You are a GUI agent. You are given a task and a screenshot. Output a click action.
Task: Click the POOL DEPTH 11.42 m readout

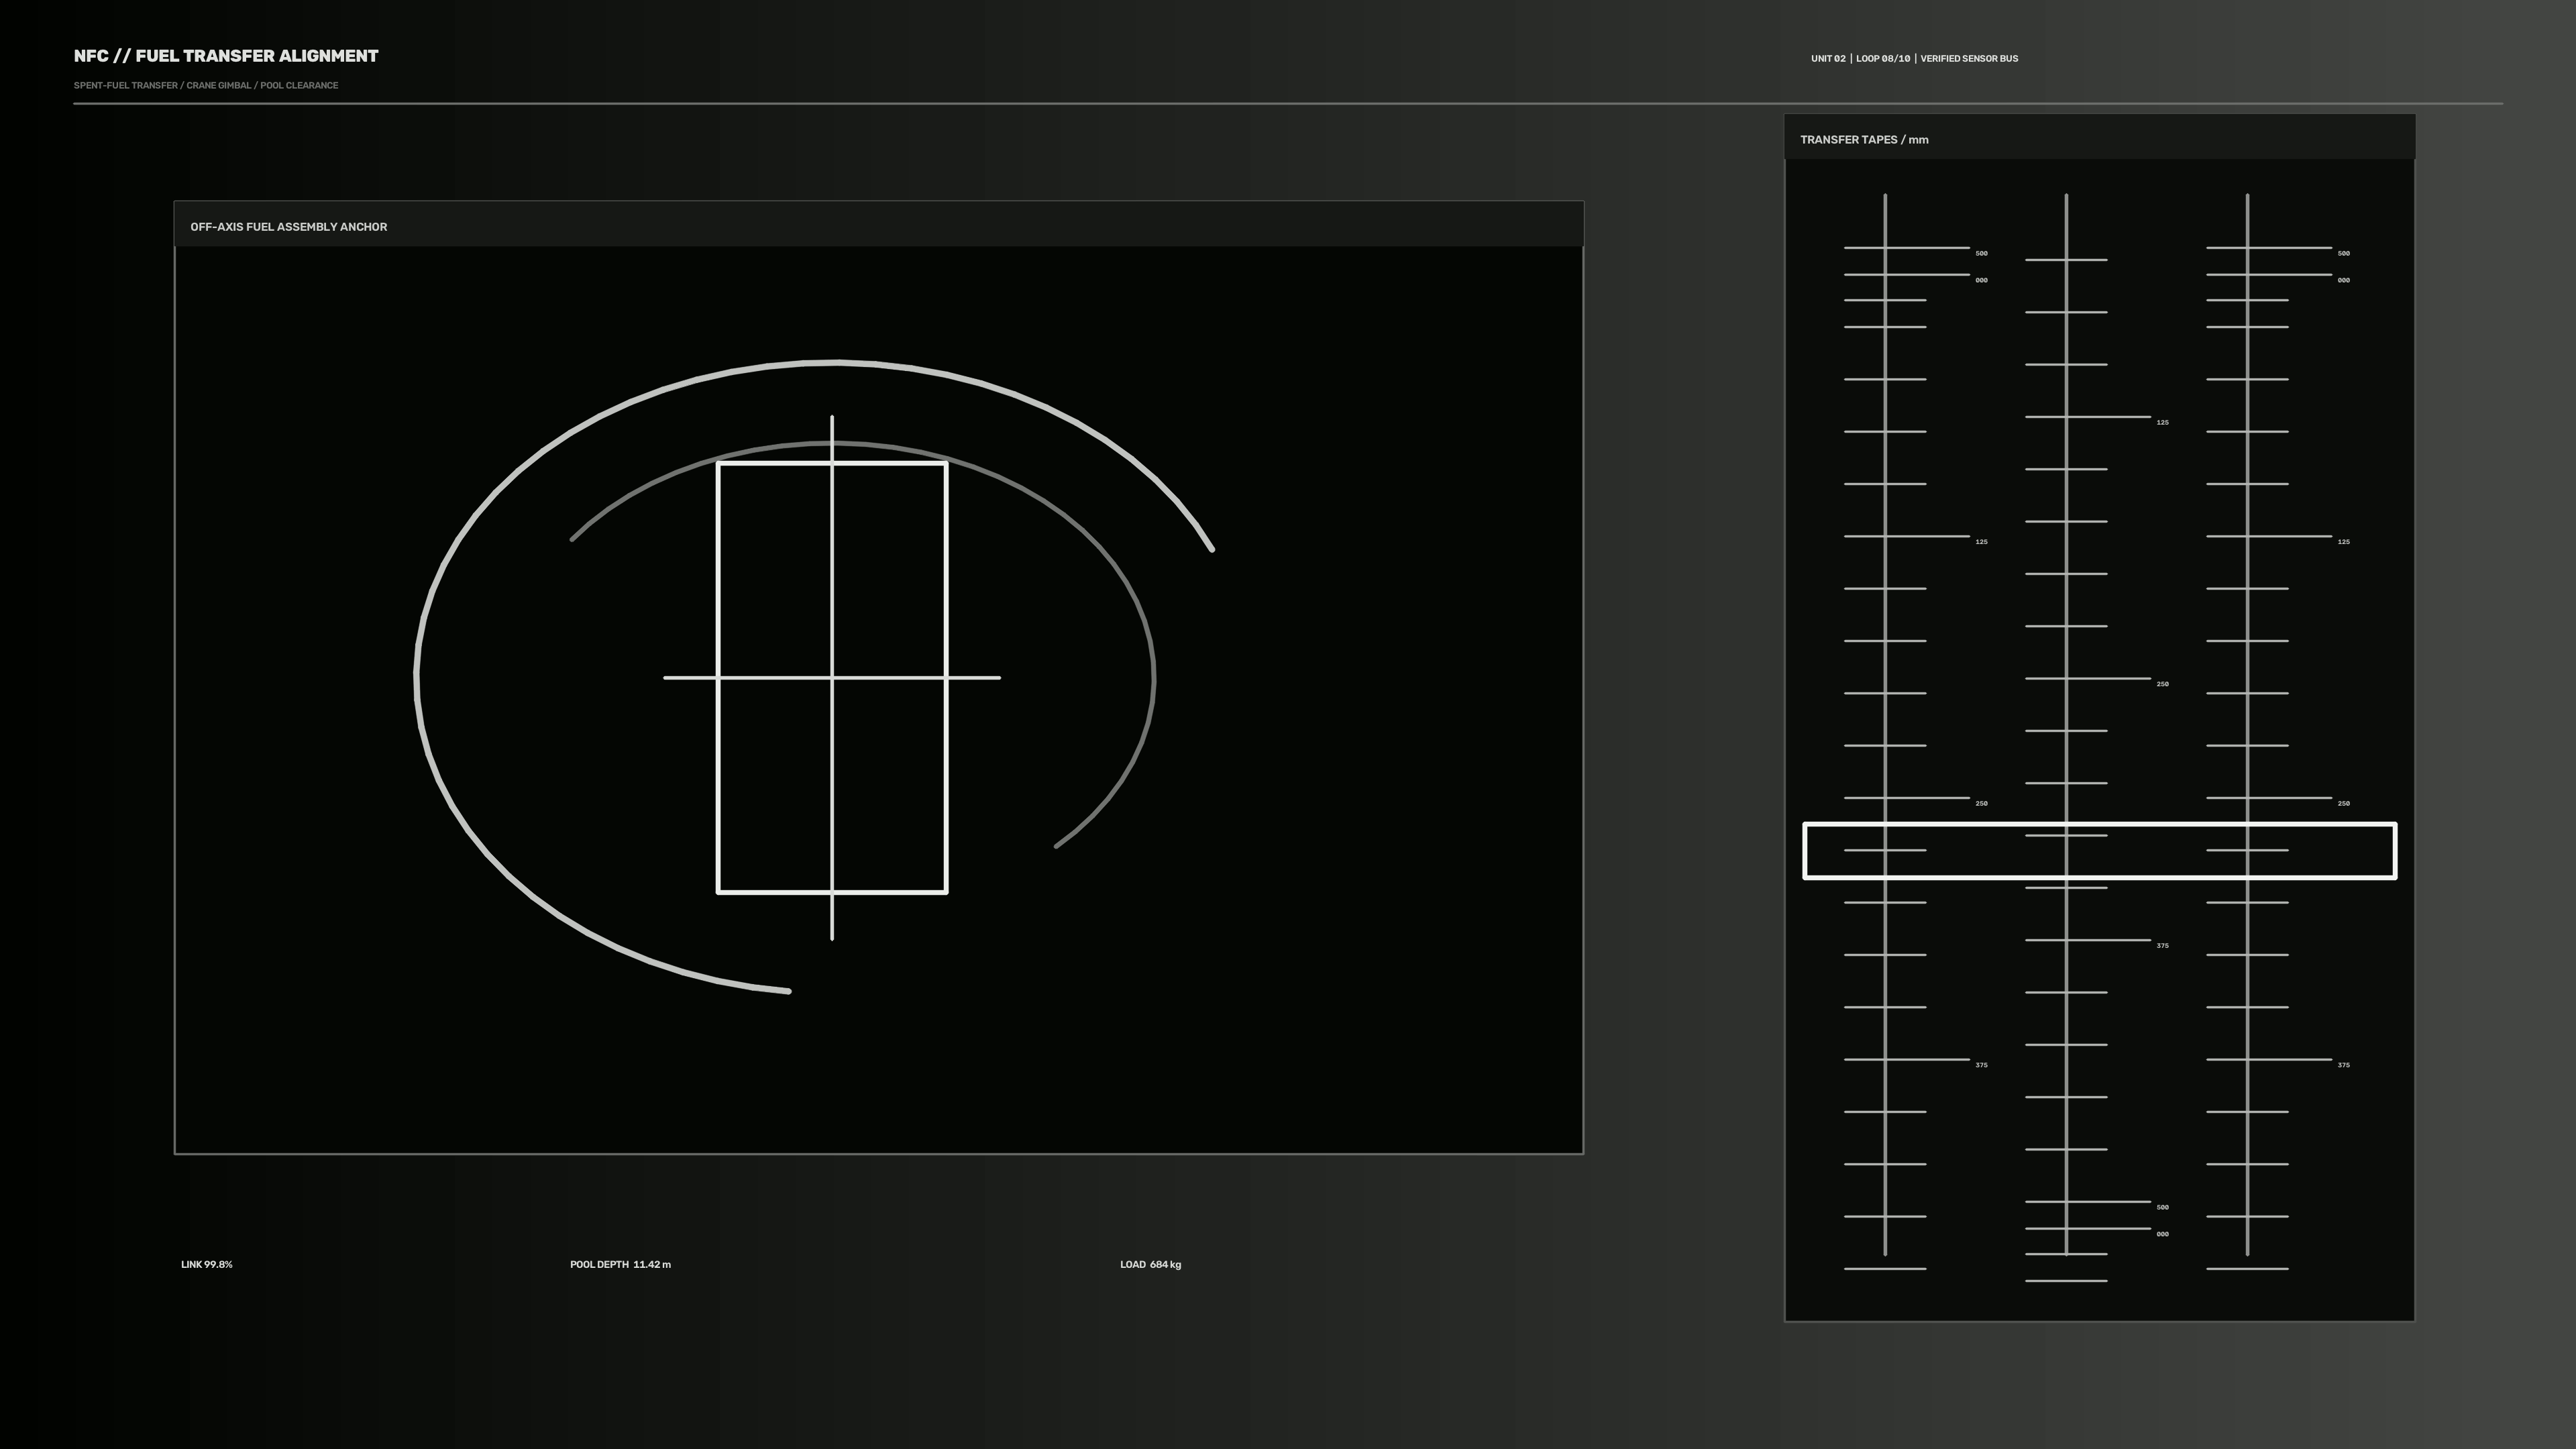tap(620, 1265)
